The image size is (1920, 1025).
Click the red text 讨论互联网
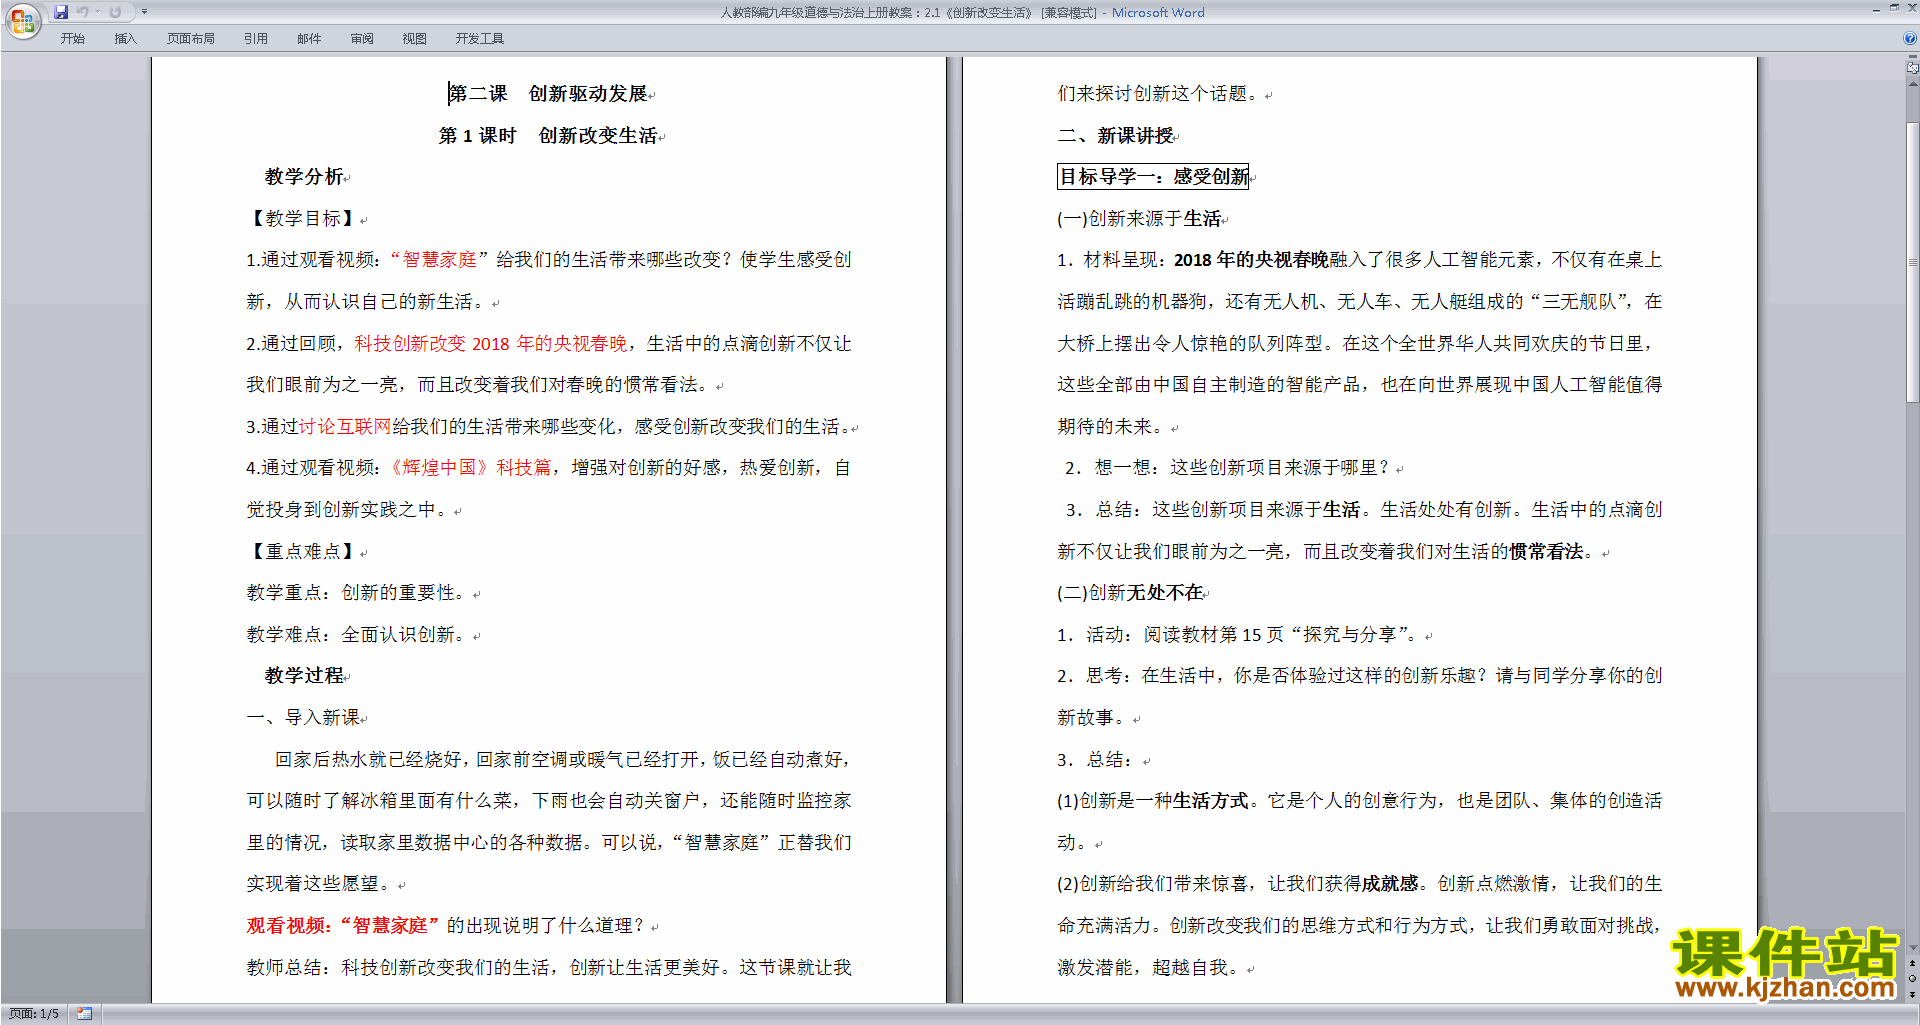[x=345, y=427]
